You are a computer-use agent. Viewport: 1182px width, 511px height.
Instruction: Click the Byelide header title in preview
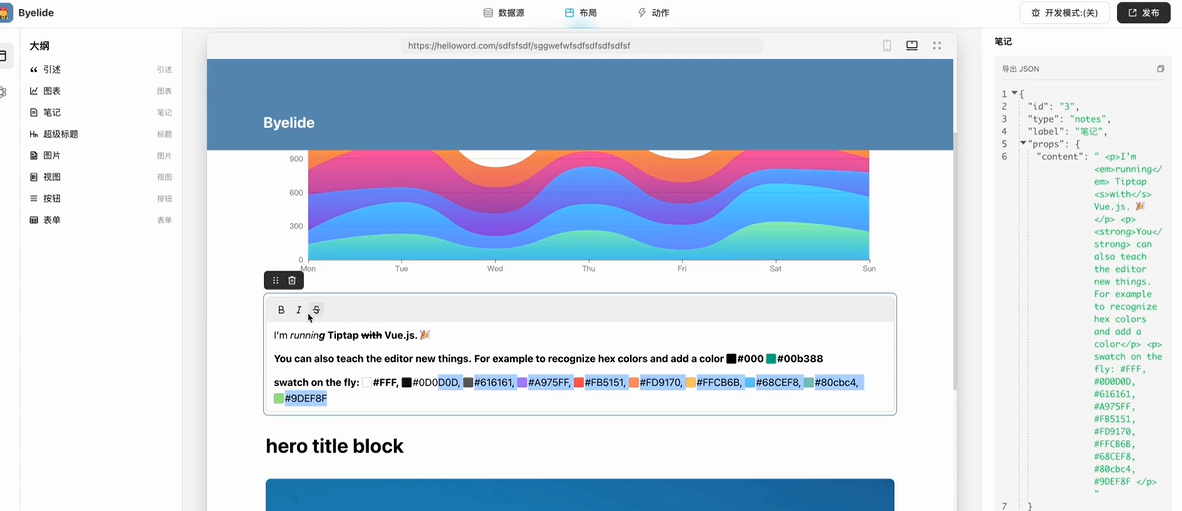tap(289, 123)
